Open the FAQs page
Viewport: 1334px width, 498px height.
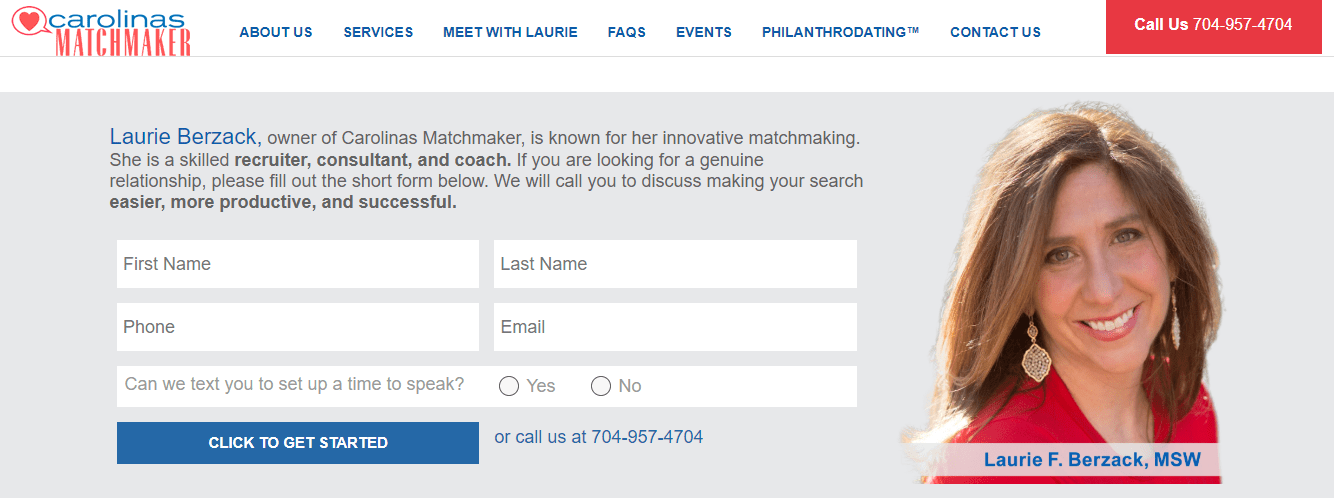click(627, 32)
